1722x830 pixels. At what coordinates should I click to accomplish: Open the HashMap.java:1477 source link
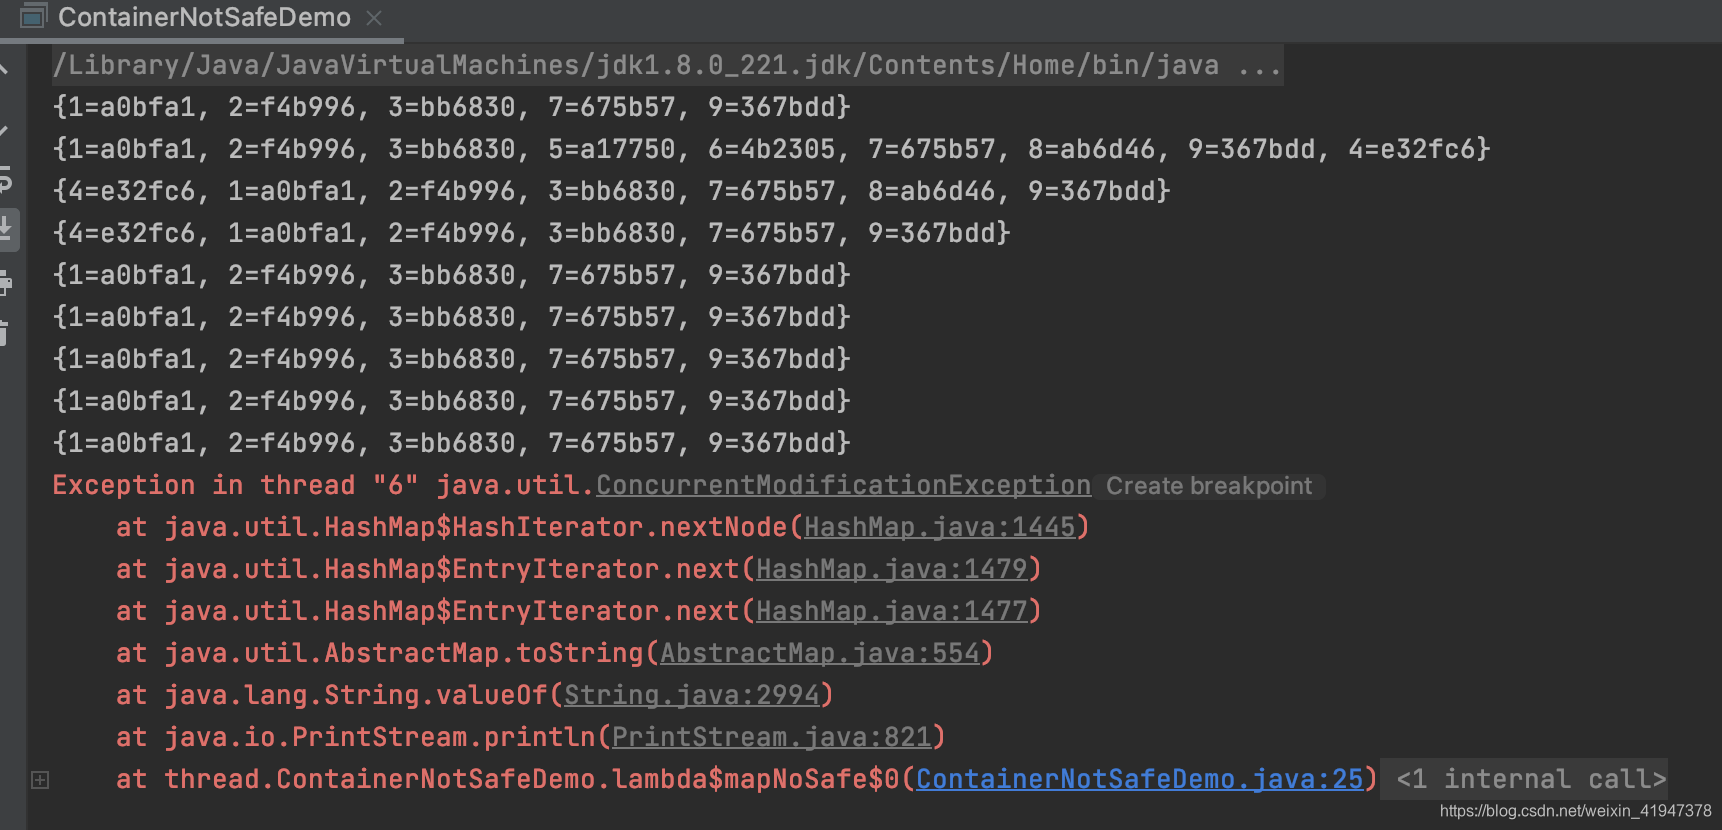pos(891,611)
